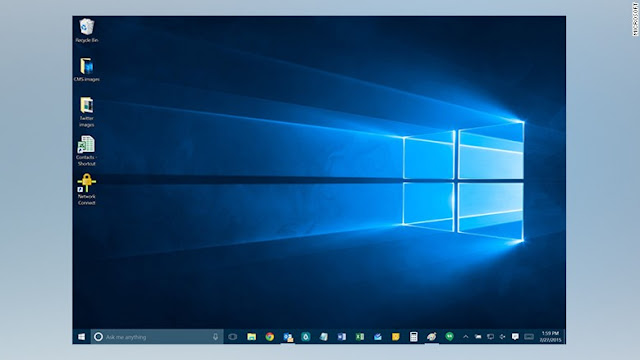Open Google Chrome from the taskbar
The height and width of the screenshot is (360, 640).
click(269, 337)
